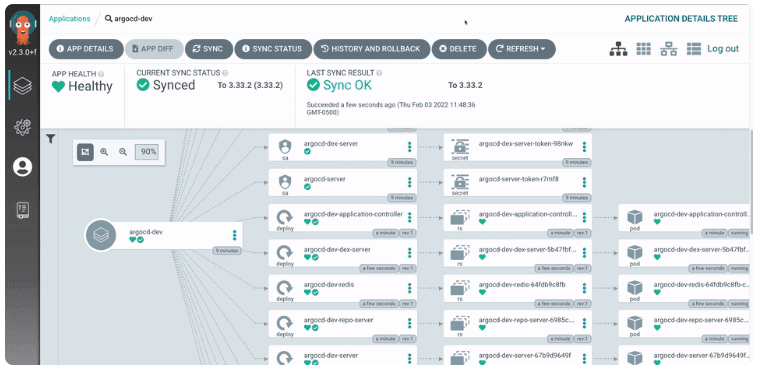This screenshot has width=758, height=381.
Task: Switch to the list view icon
Action: (694, 49)
